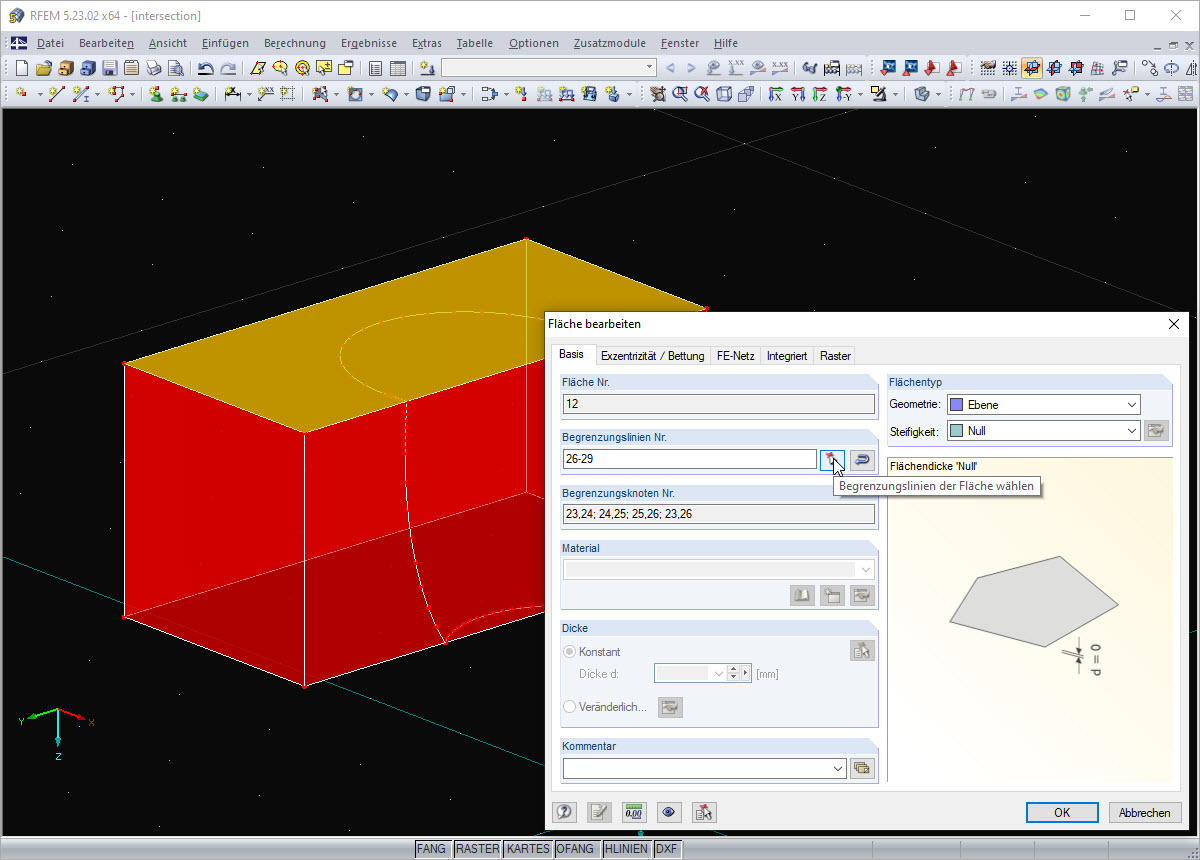Close the Fläche bearbeiten dialog
1200x860 pixels.
(1174, 324)
